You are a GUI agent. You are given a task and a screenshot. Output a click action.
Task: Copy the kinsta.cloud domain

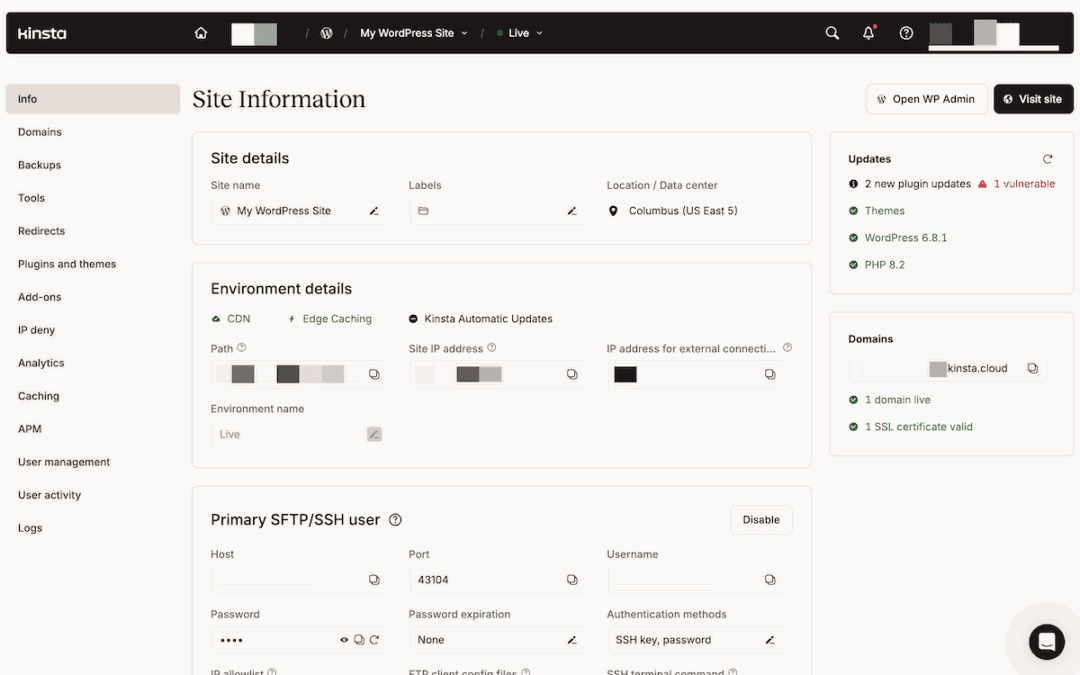pos(1032,368)
